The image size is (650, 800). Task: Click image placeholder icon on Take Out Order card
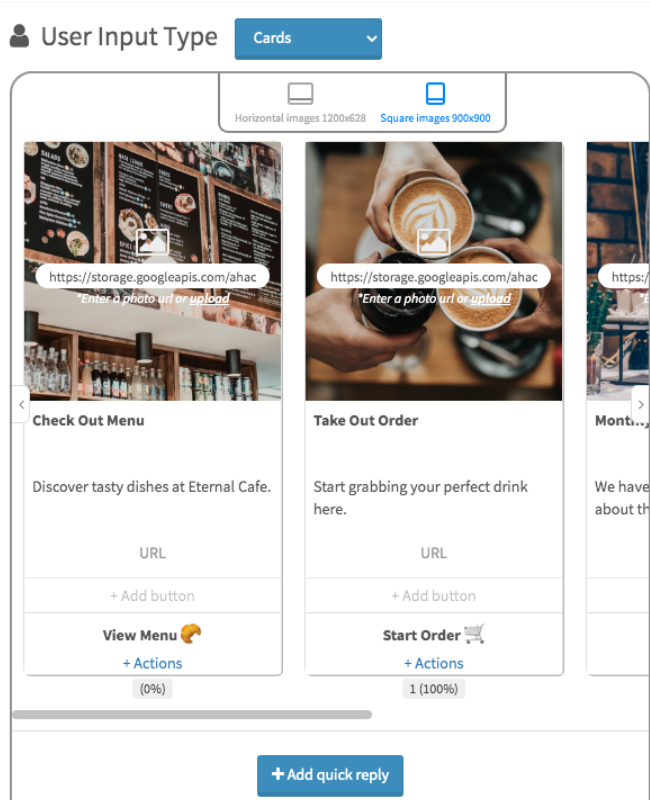coord(434,242)
